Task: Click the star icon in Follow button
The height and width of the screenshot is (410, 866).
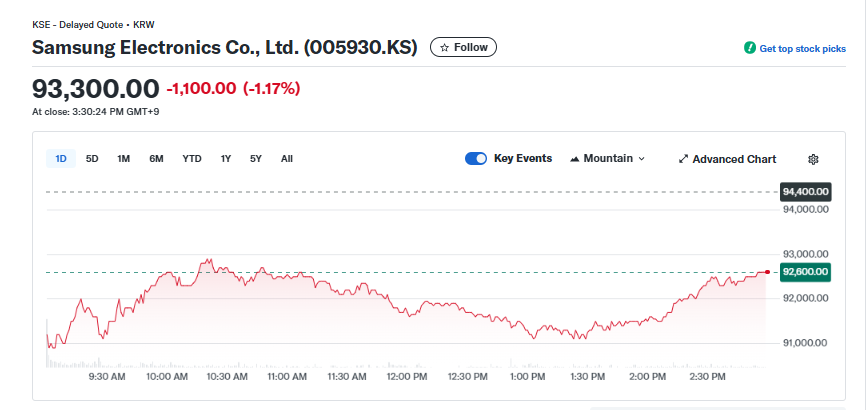Action: (x=445, y=48)
